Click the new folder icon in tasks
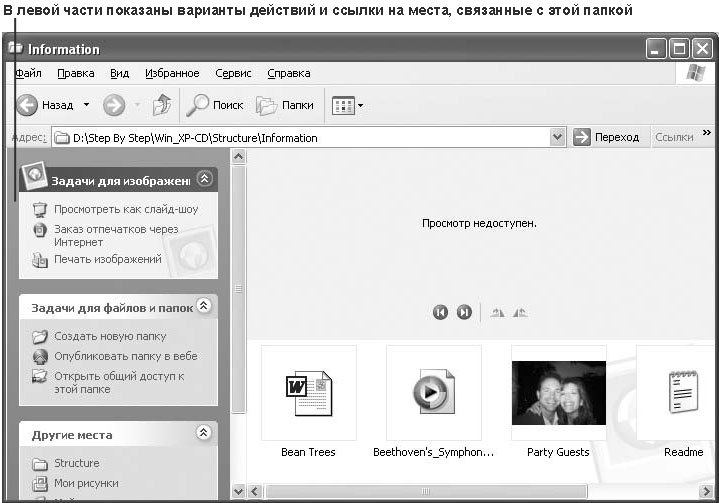The width and height of the screenshot is (719, 503). pyautogui.click(x=40, y=337)
